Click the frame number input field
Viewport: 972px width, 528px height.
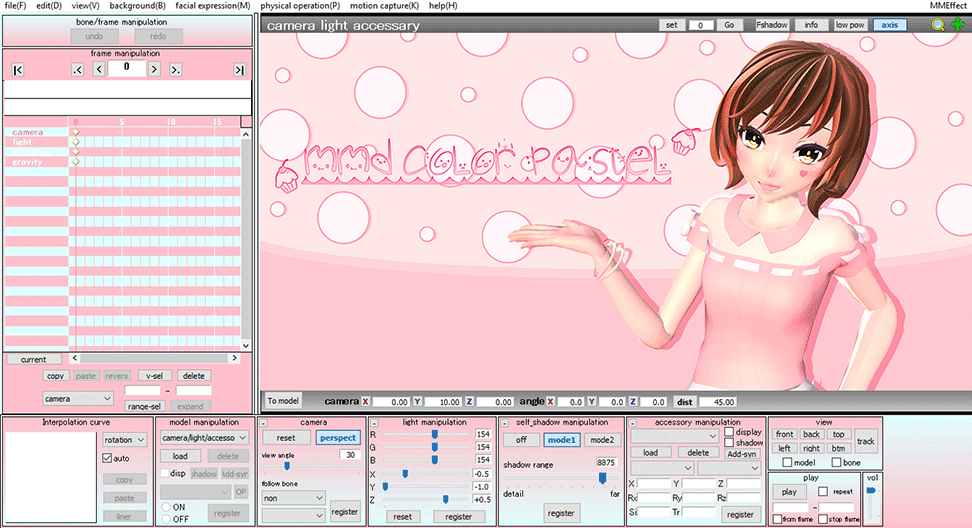pyautogui.click(x=126, y=68)
